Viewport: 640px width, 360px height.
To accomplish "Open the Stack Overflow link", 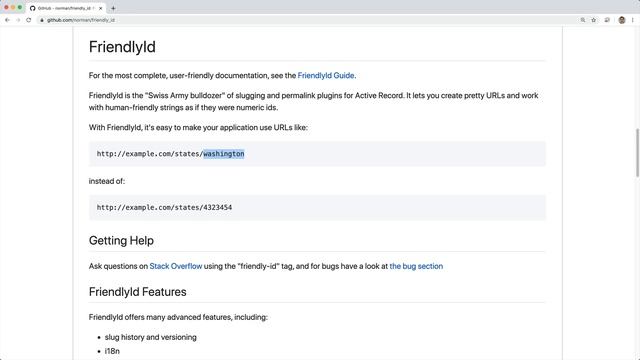I will click(176, 266).
